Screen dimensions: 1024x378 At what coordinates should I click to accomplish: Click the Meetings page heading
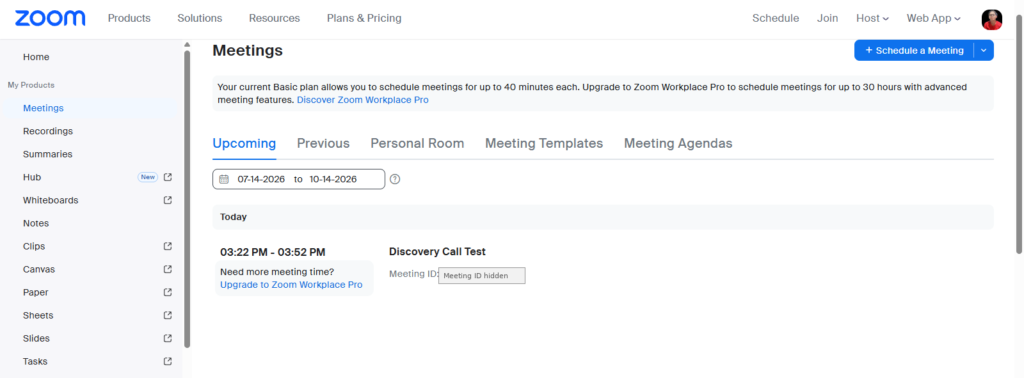248,50
